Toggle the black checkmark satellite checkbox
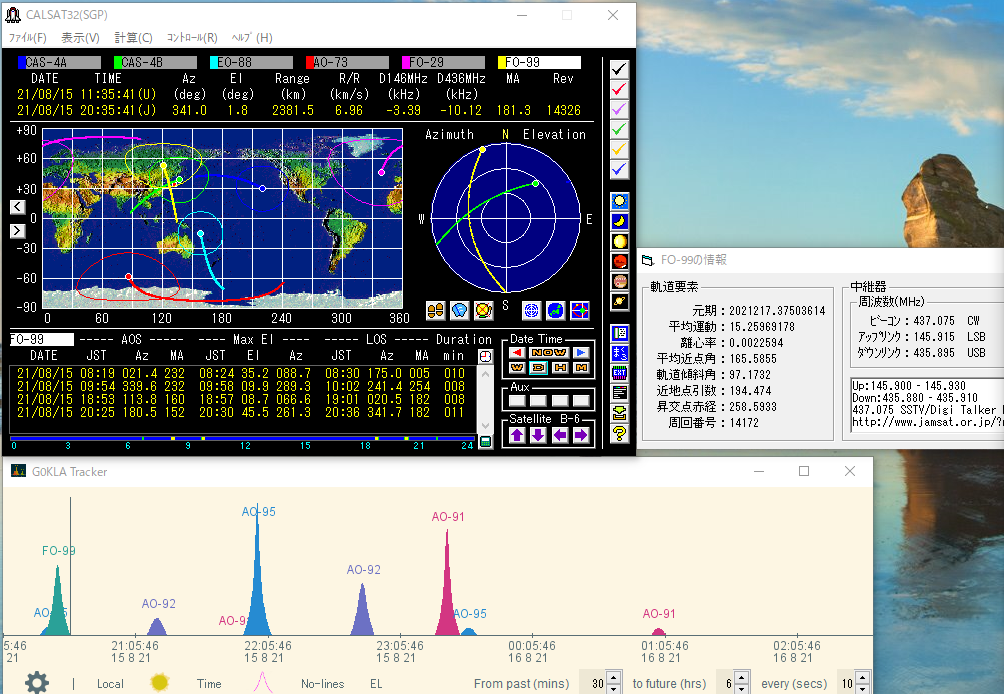Viewport: 1004px width, 694px height. click(620, 69)
